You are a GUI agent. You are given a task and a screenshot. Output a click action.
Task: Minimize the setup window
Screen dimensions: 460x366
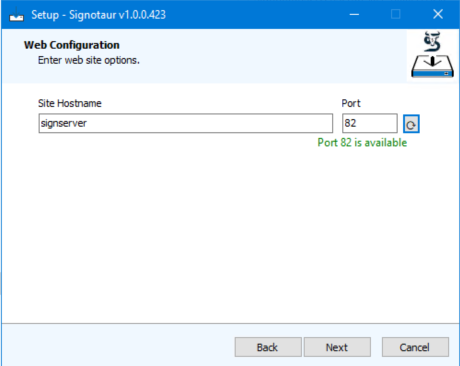pyautogui.click(x=354, y=14)
